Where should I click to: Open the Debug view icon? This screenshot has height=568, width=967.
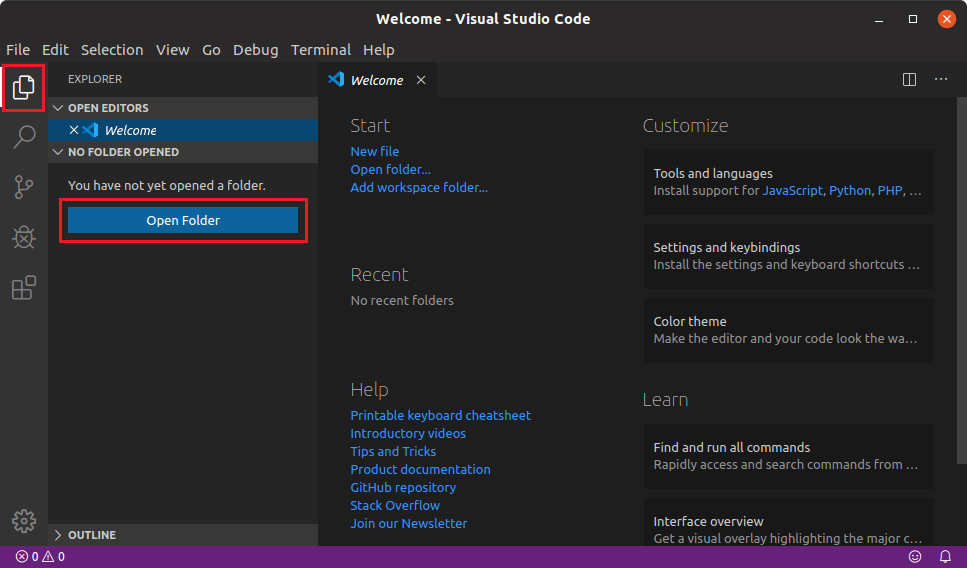(x=24, y=237)
